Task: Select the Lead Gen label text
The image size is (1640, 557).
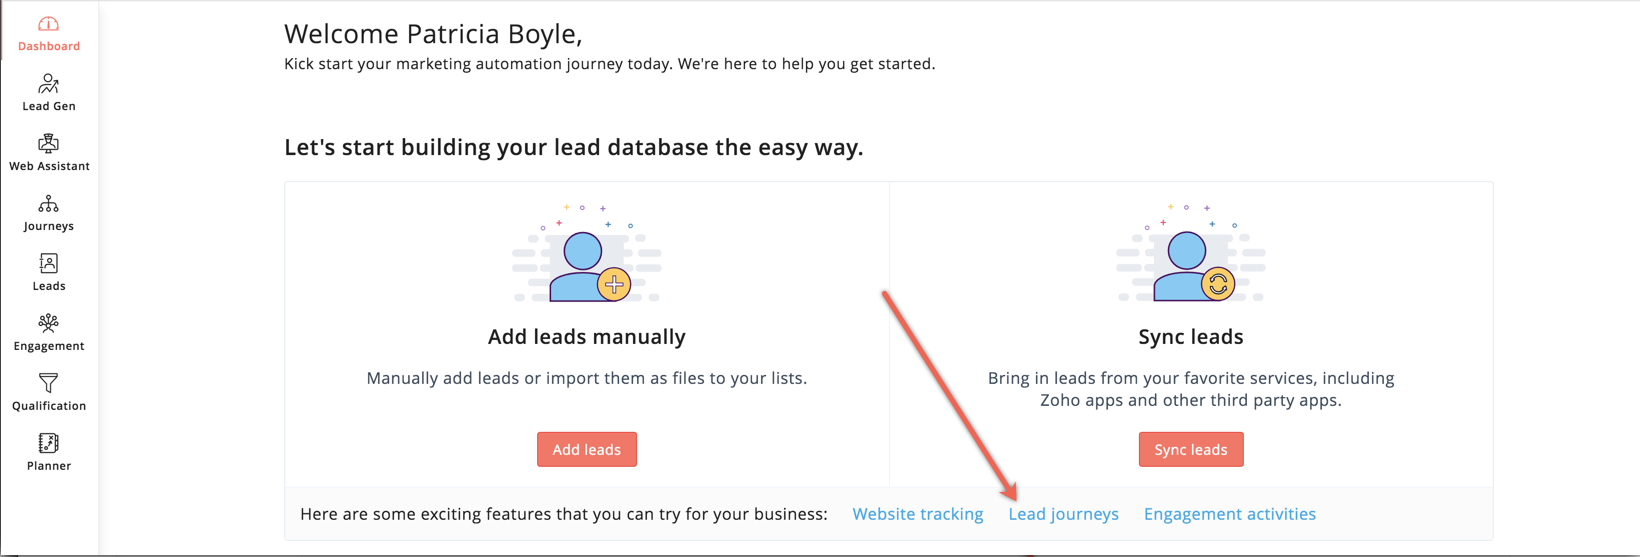Action: (x=49, y=106)
